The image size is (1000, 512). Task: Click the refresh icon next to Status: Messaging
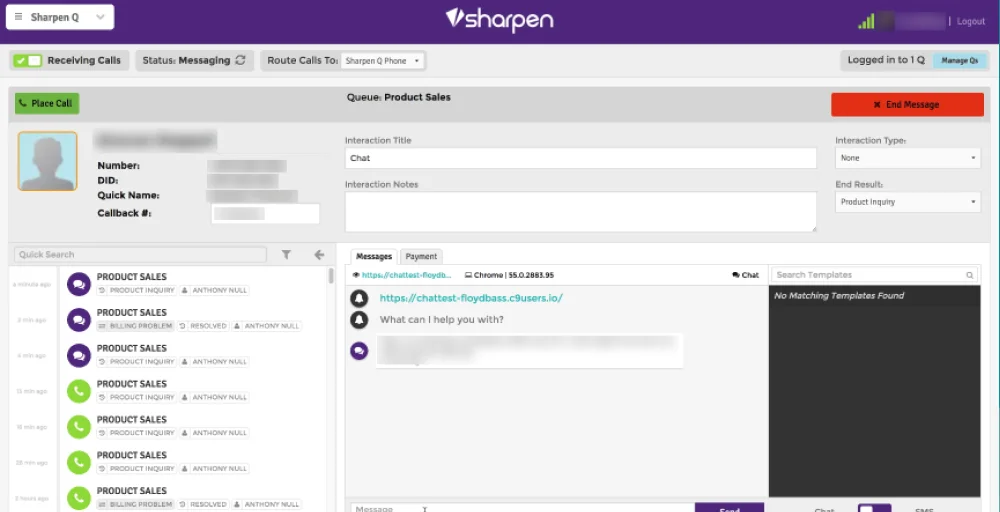pyautogui.click(x=240, y=61)
